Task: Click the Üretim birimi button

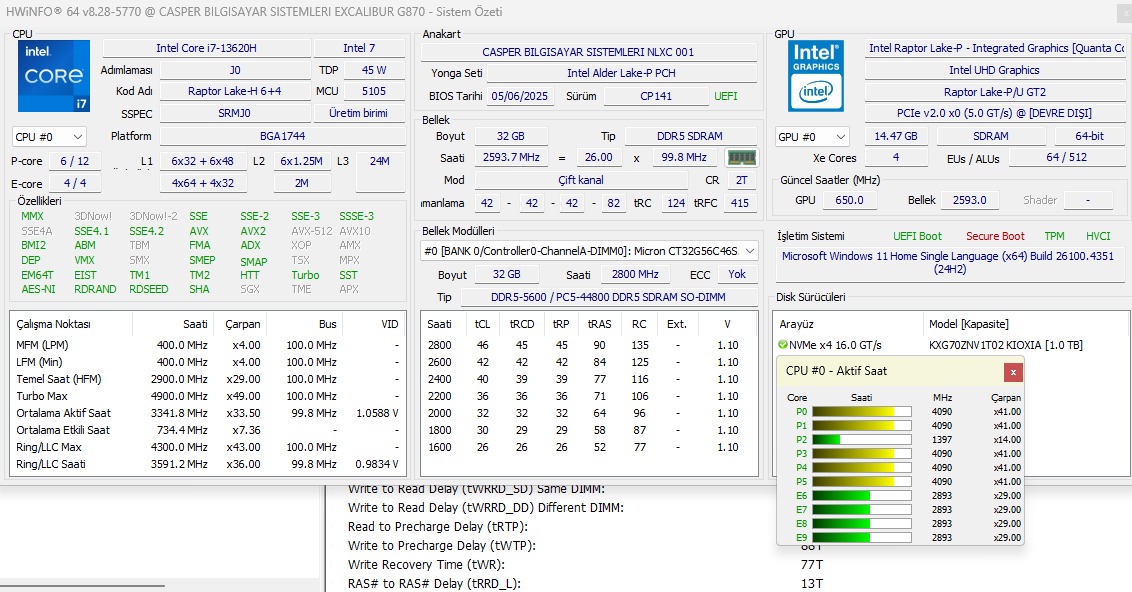Action: (x=359, y=113)
